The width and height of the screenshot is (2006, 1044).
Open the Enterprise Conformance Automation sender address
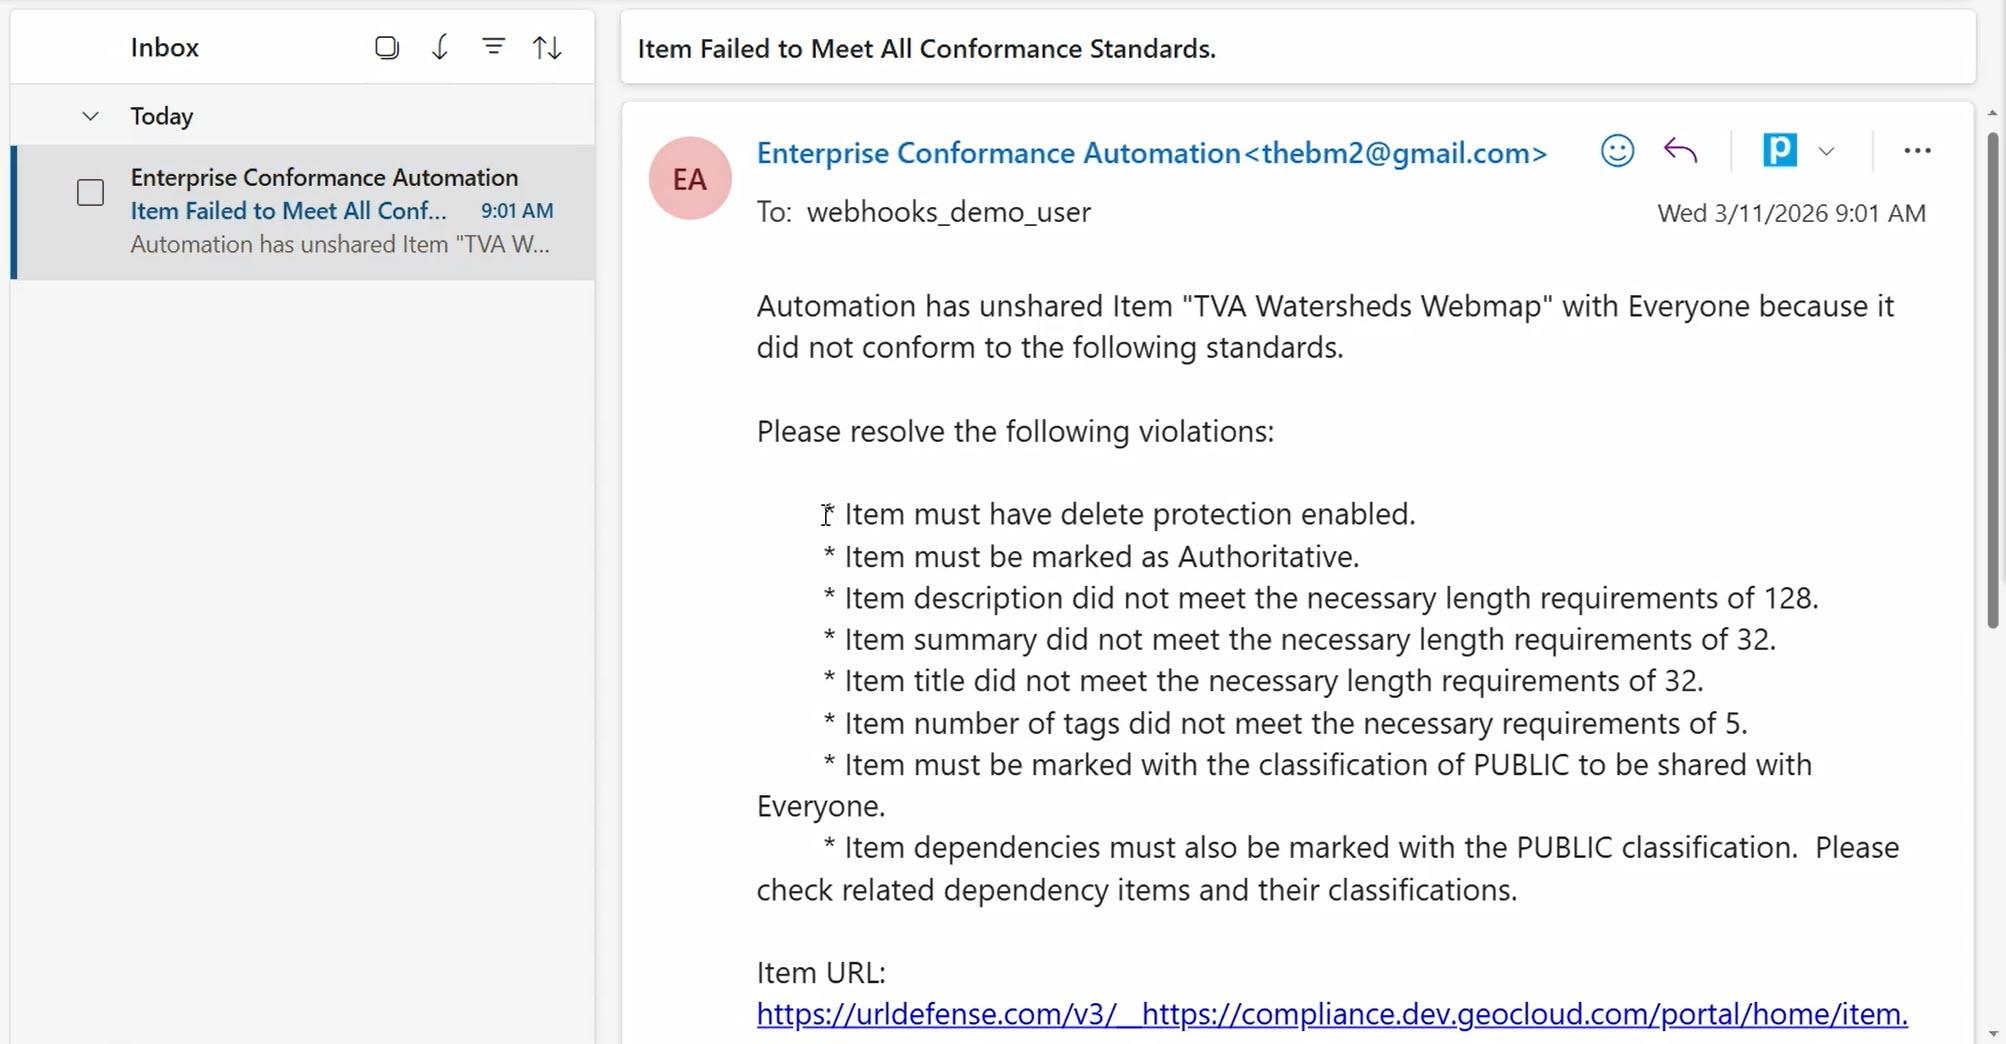1150,153
